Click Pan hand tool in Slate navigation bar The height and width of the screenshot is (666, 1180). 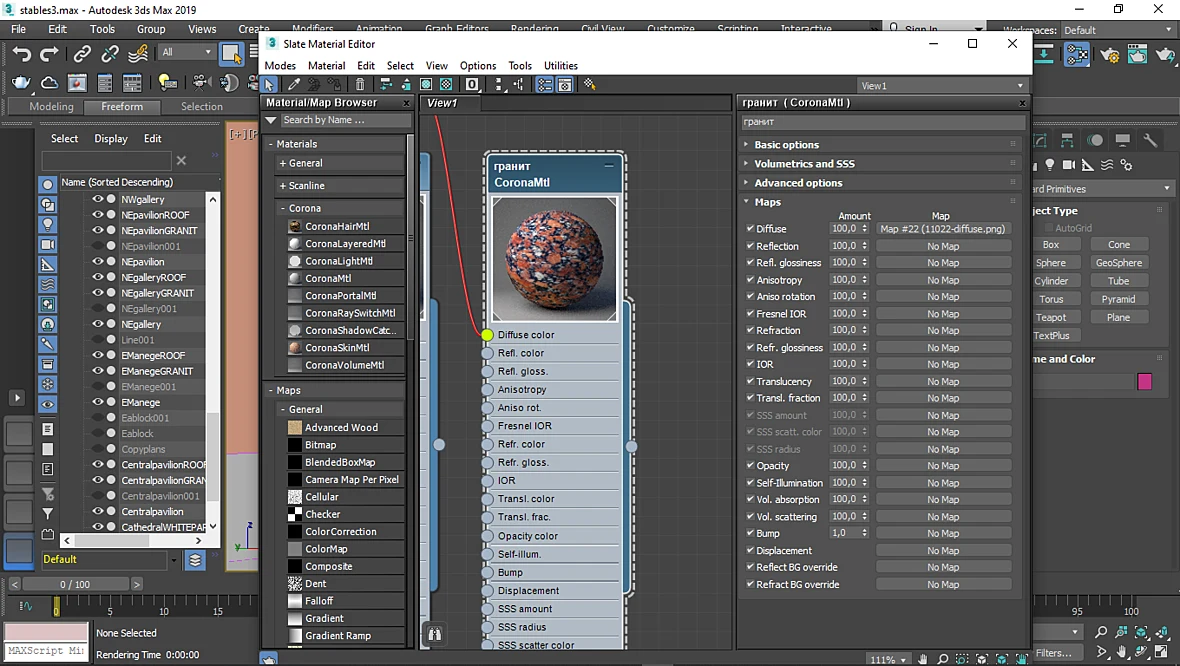click(923, 659)
